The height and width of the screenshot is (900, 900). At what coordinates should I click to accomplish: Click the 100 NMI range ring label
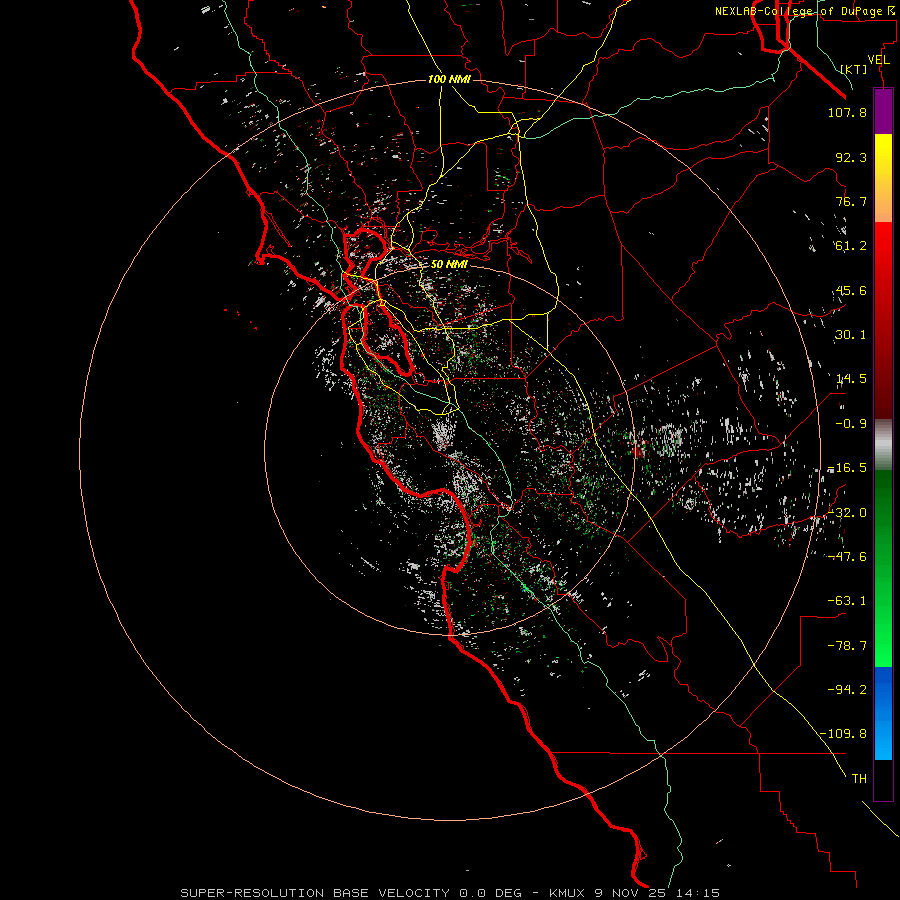[x=449, y=79]
